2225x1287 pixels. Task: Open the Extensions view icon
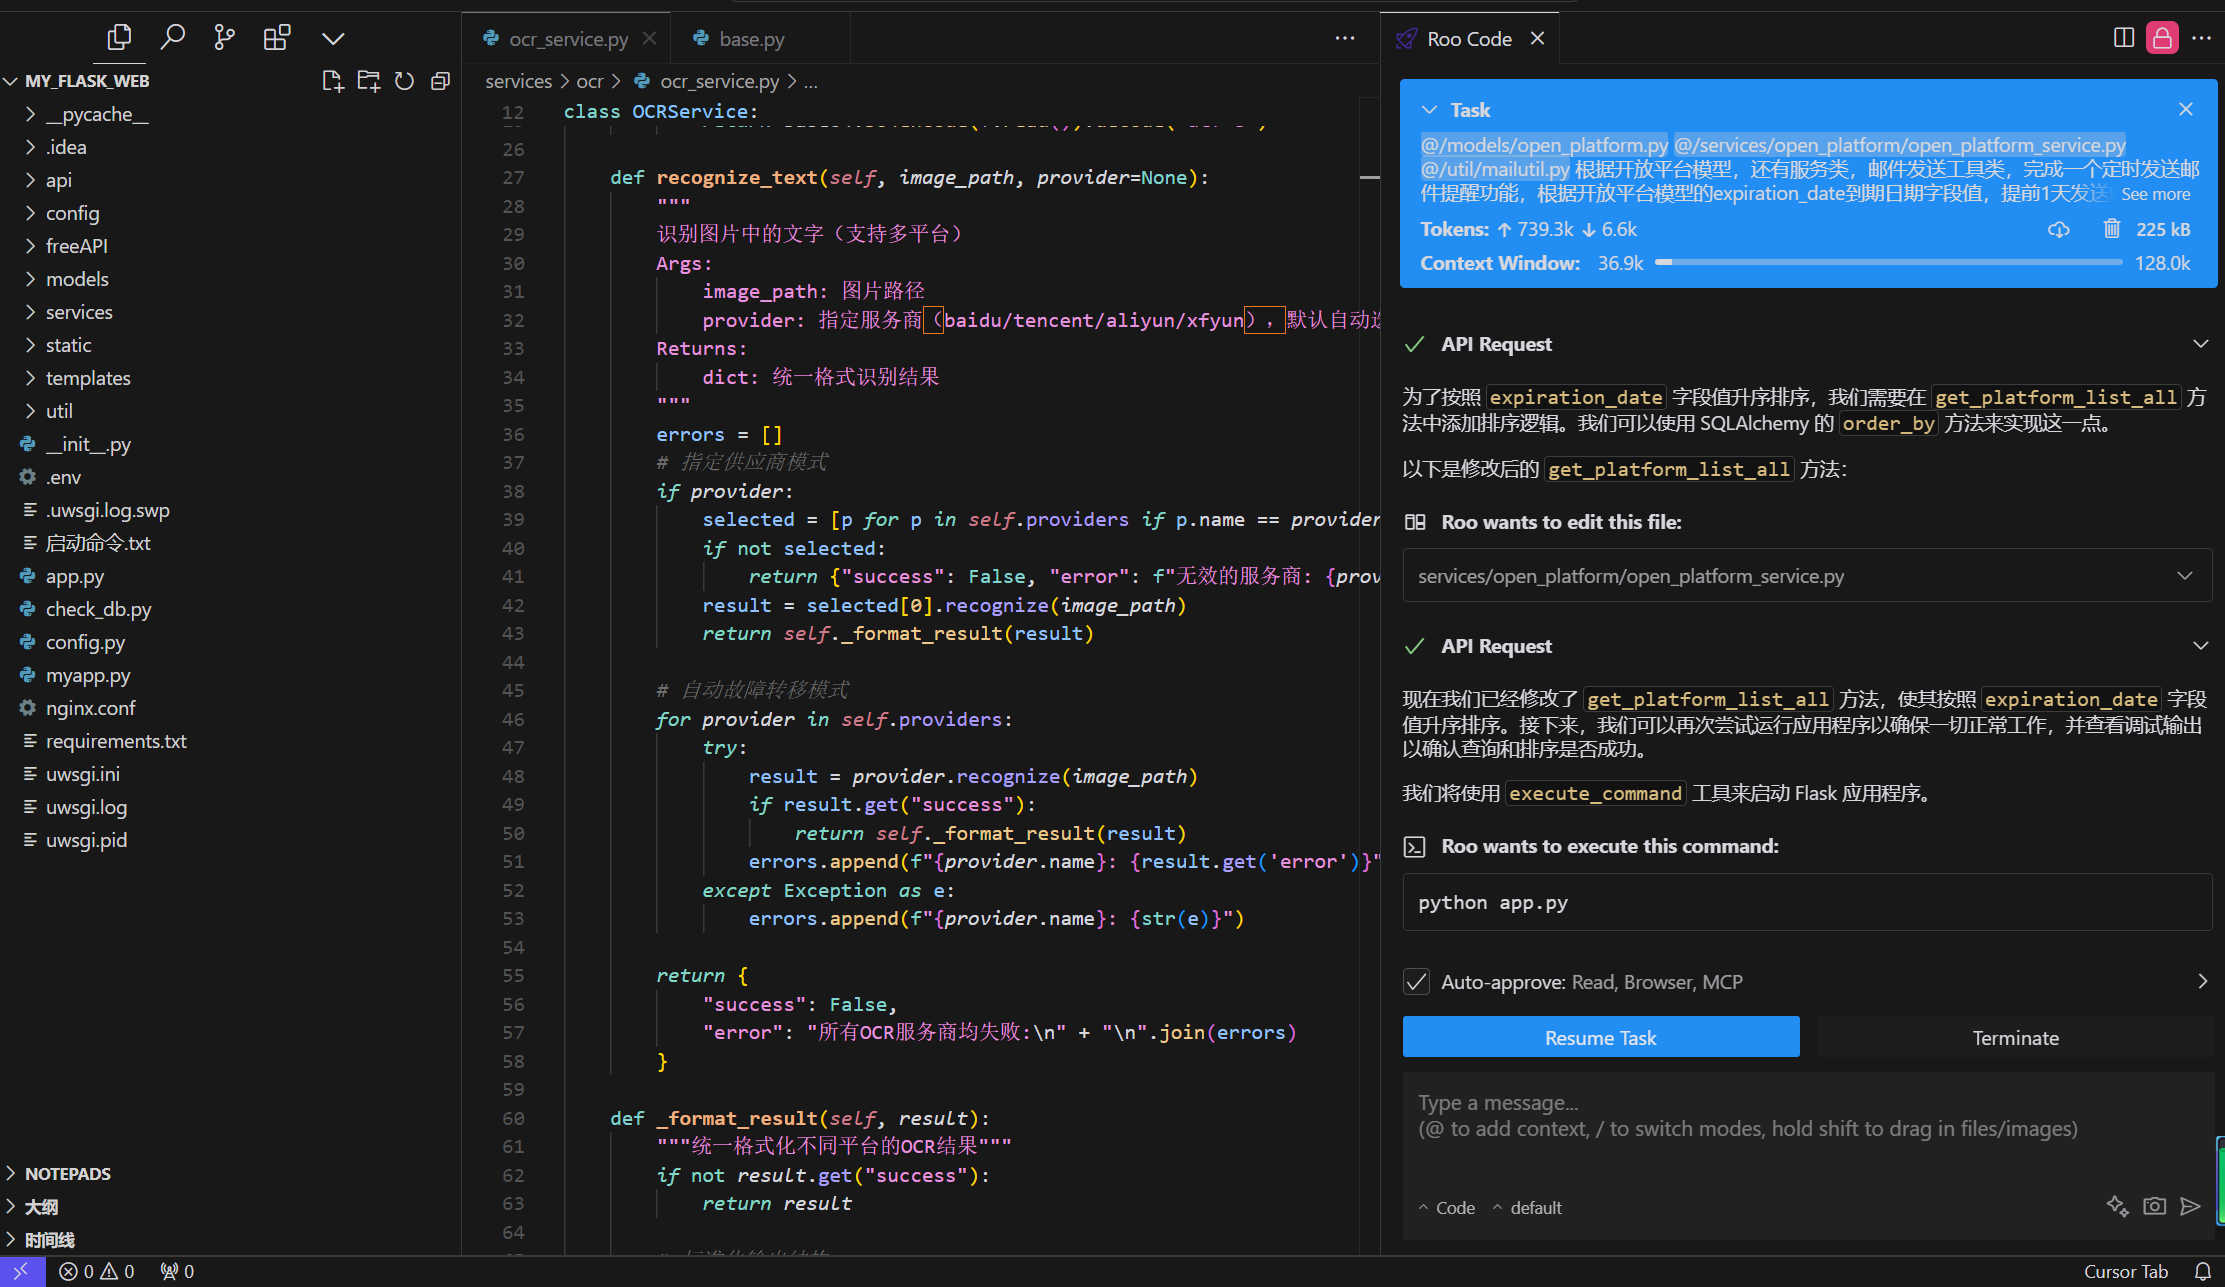(x=276, y=38)
